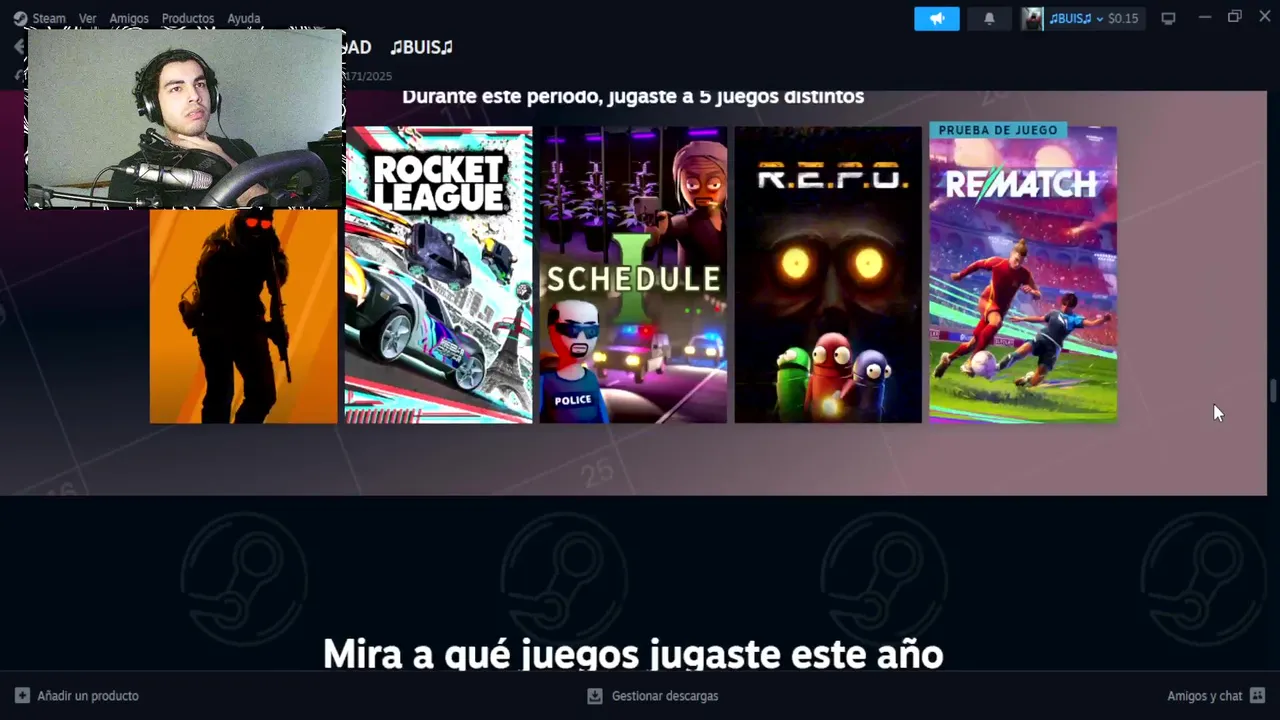Screen dimensions: 1280x720
Task: Click 'Añadir un producto' link
Action: coord(88,696)
